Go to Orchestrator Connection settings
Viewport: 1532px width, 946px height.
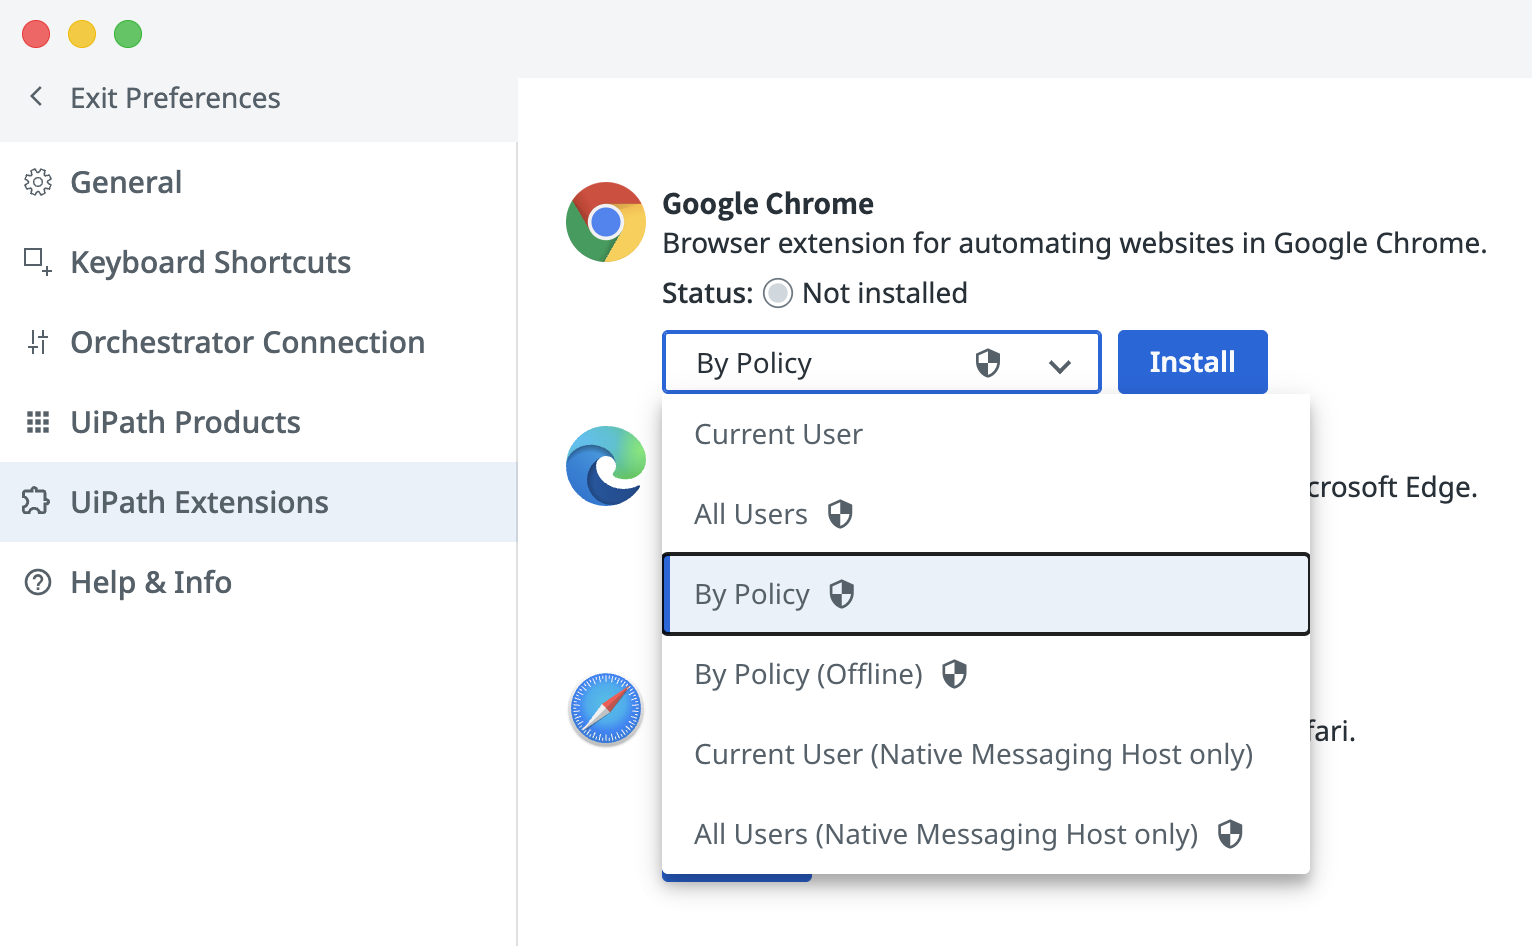(258, 342)
